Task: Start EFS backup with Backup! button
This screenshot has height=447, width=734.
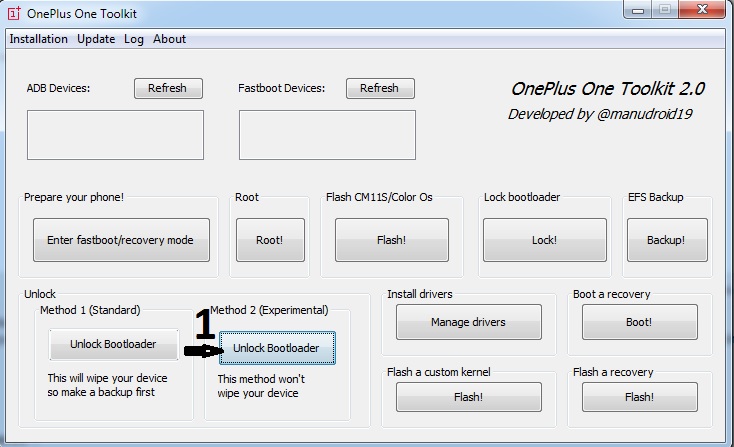Action: tap(666, 240)
